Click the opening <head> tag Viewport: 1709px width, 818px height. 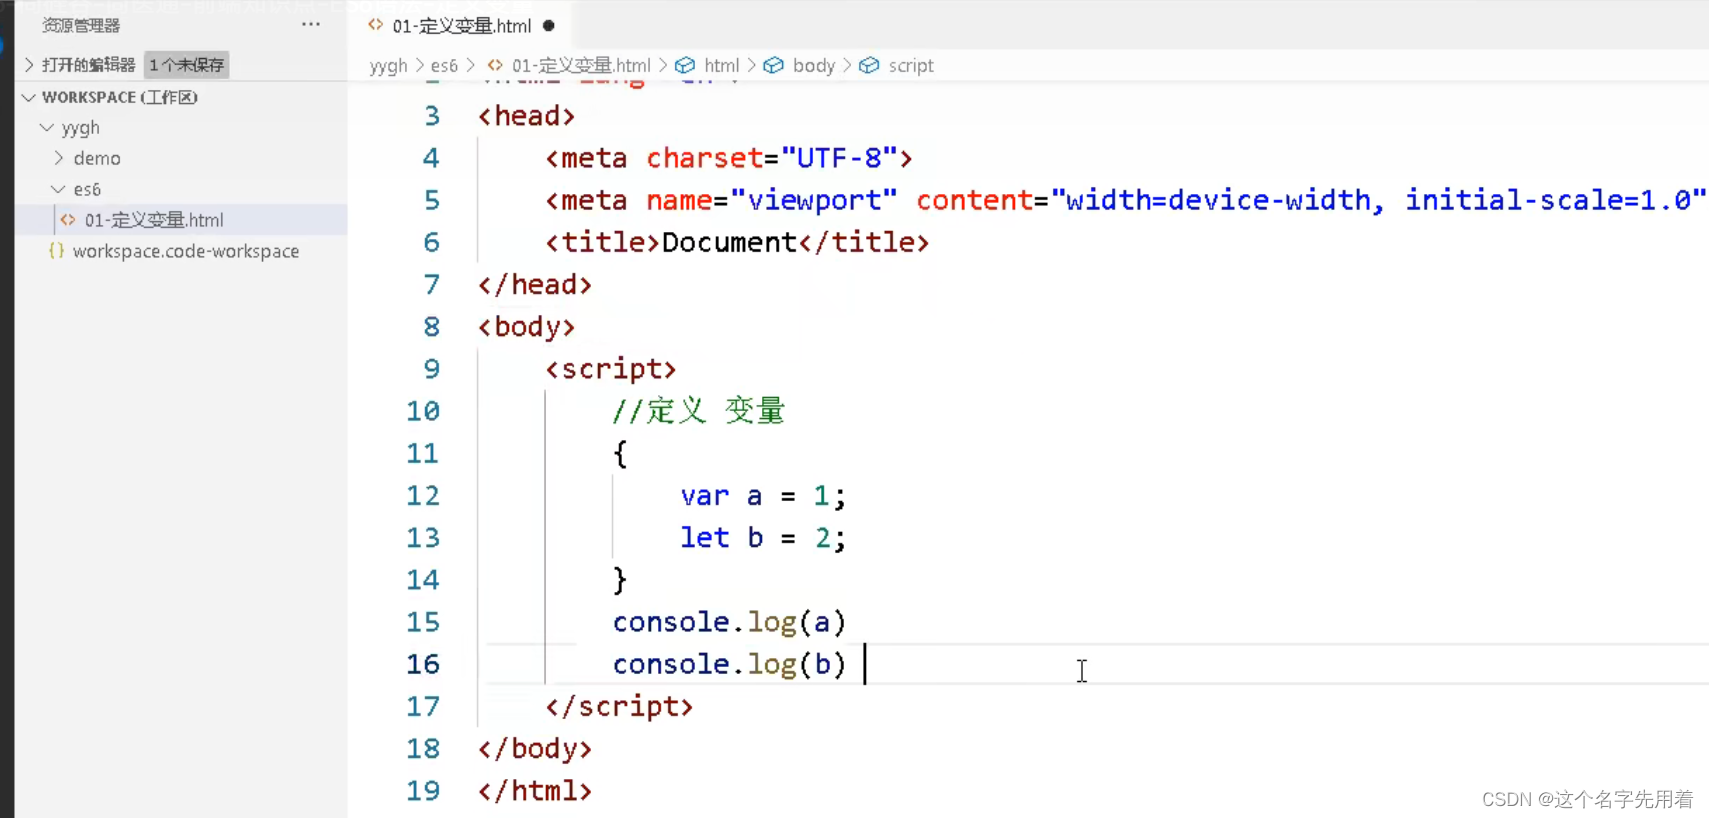coord(526,116)
